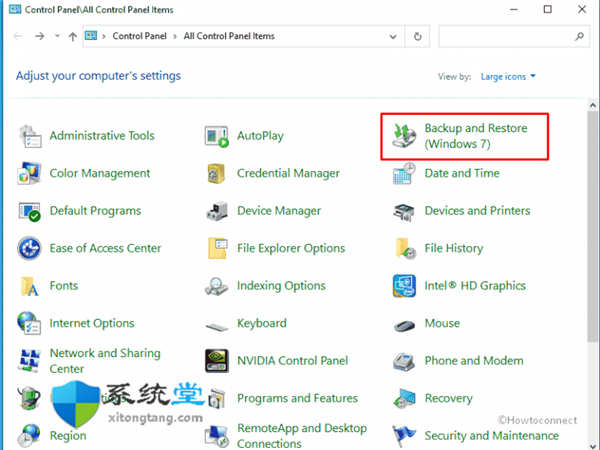Click the Control Panel search box

(514, 36)
